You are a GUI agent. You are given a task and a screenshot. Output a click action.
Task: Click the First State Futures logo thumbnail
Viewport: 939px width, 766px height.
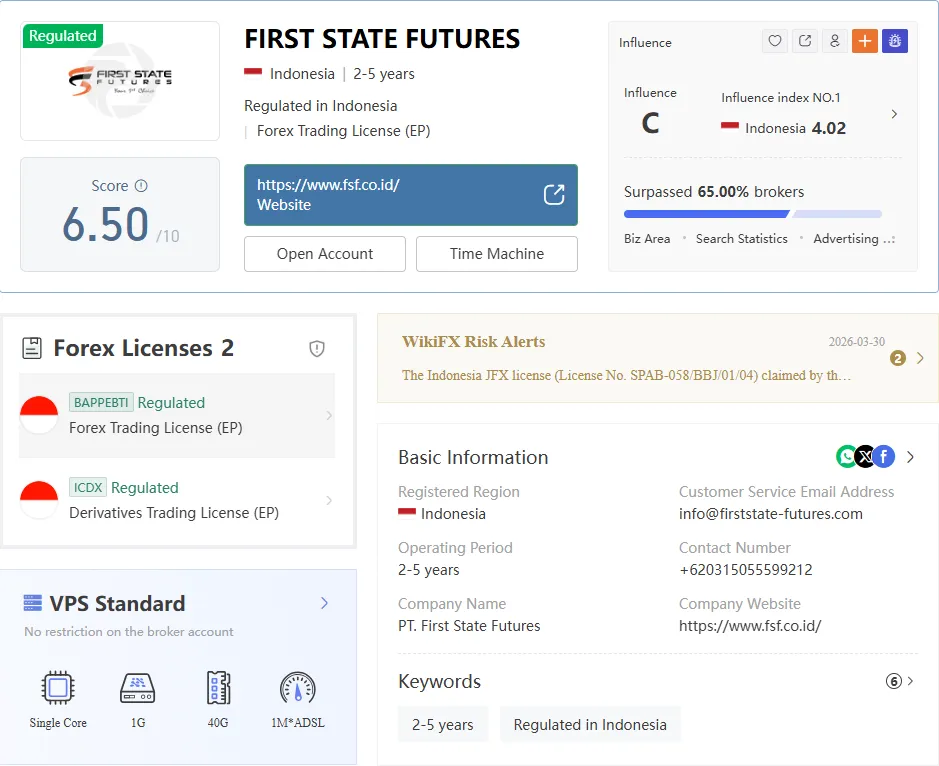coord(120,81)
